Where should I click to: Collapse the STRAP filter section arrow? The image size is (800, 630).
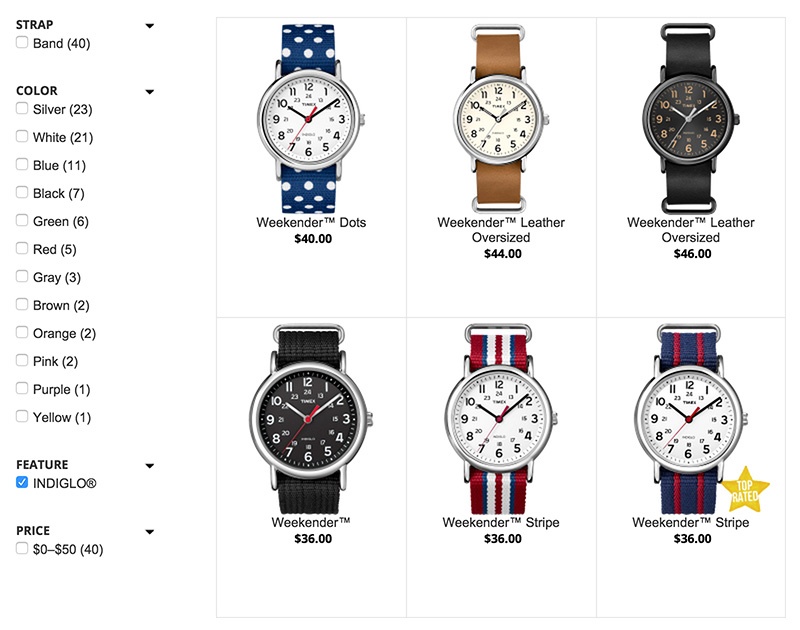click(149, 26)
